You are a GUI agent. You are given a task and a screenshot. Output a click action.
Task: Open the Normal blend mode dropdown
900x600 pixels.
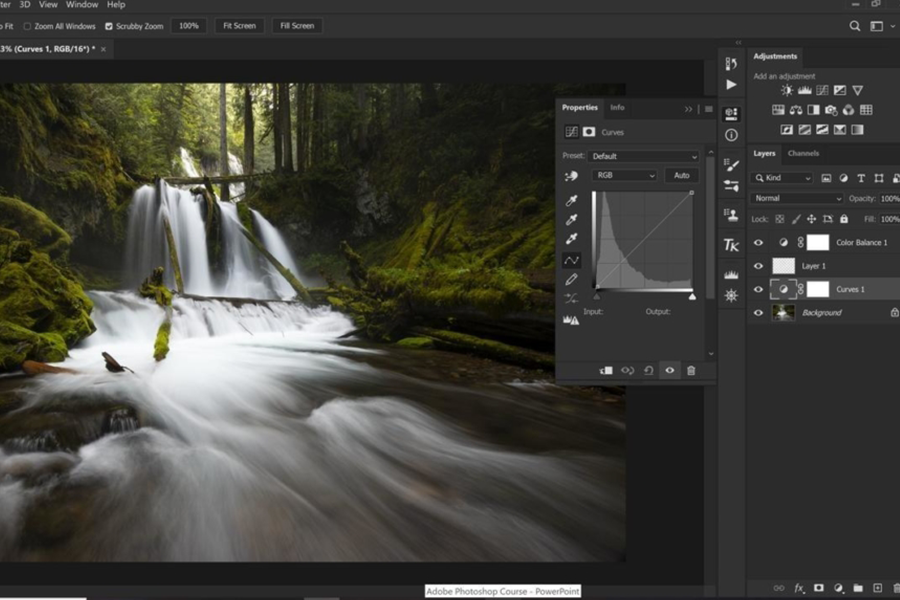[x=797, y=198]
